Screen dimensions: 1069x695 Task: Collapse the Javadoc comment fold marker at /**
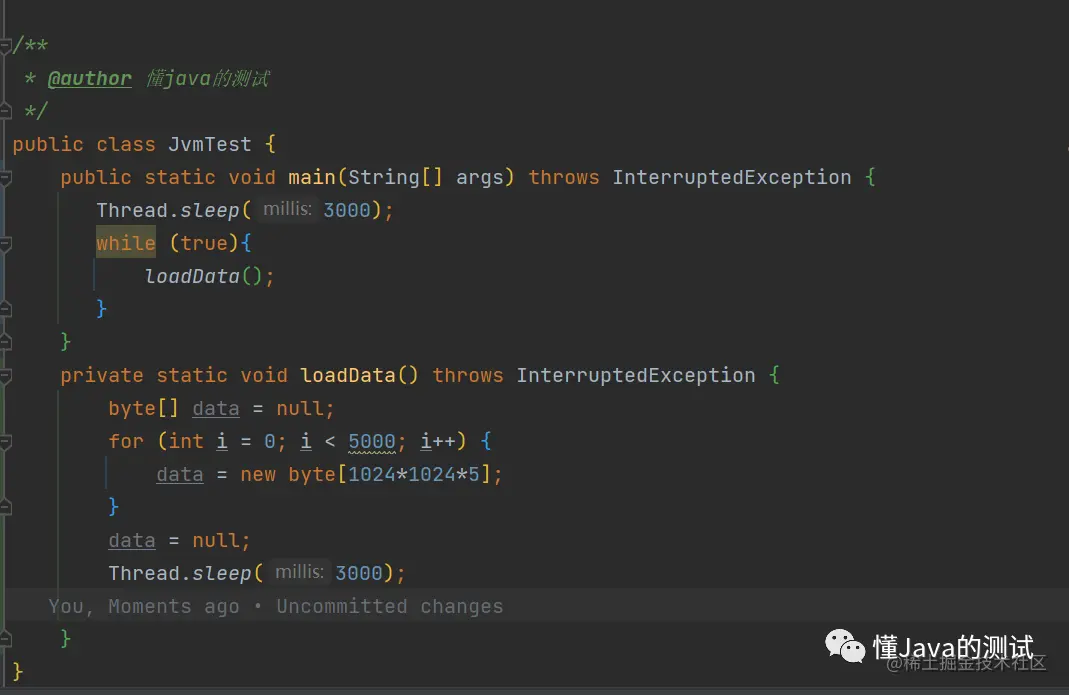5,46
